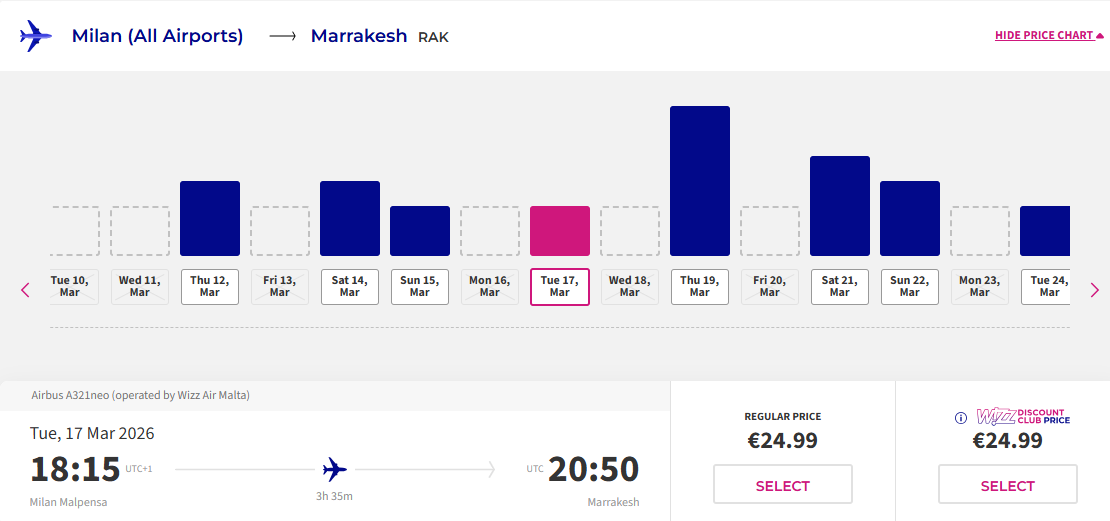Viewport: 1110px width, 521px height.
Task: Collapse chart via Hide Price Chart
Action: pyautogui.click(x=1049, y=36)
